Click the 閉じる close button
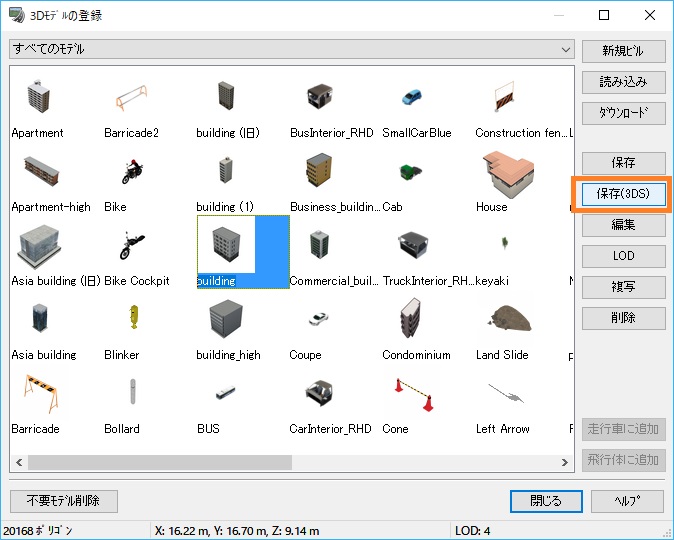The image size is (674, 540). click(x=546, y=501)
